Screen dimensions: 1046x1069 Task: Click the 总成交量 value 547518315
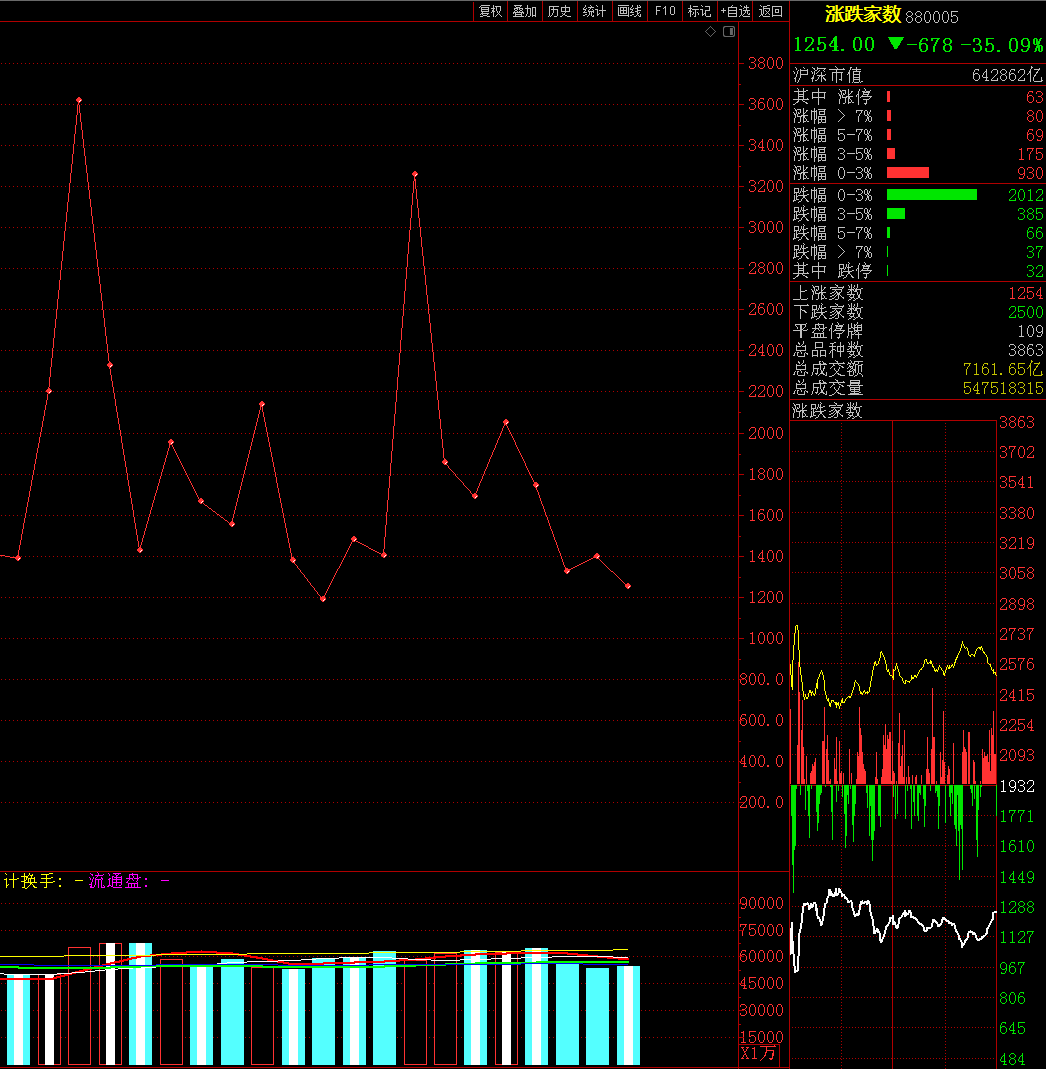[1002, 389]
